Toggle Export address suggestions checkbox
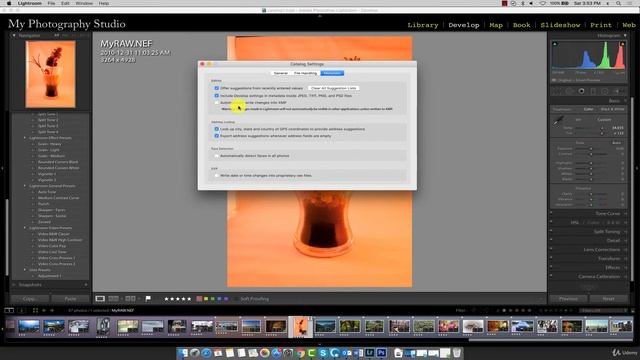 [217, 136]
